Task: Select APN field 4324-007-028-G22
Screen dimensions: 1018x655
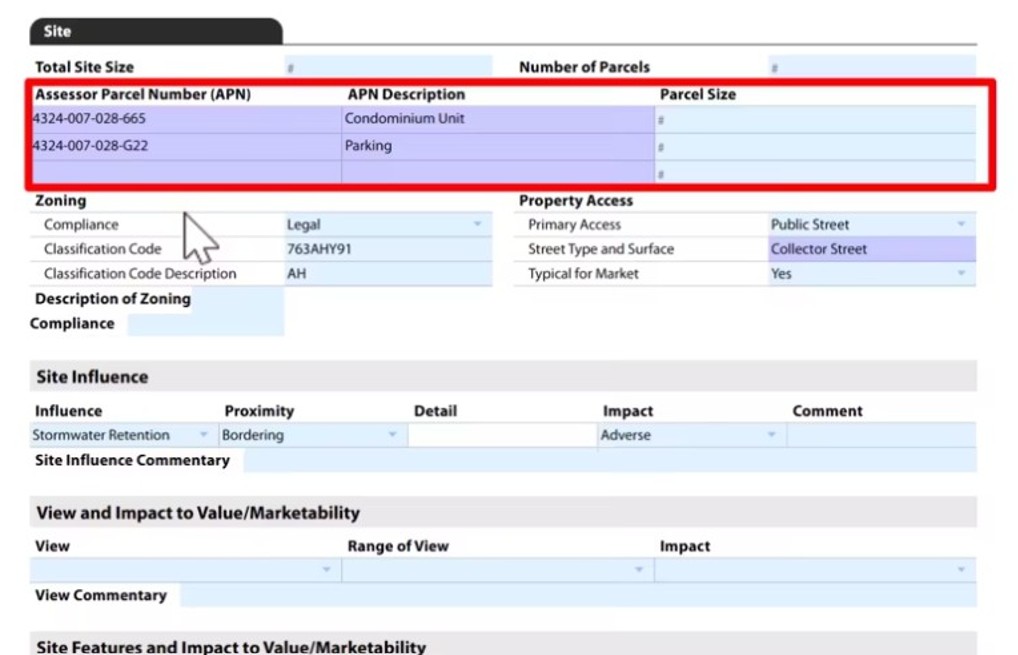Action: tap(185, 146)
